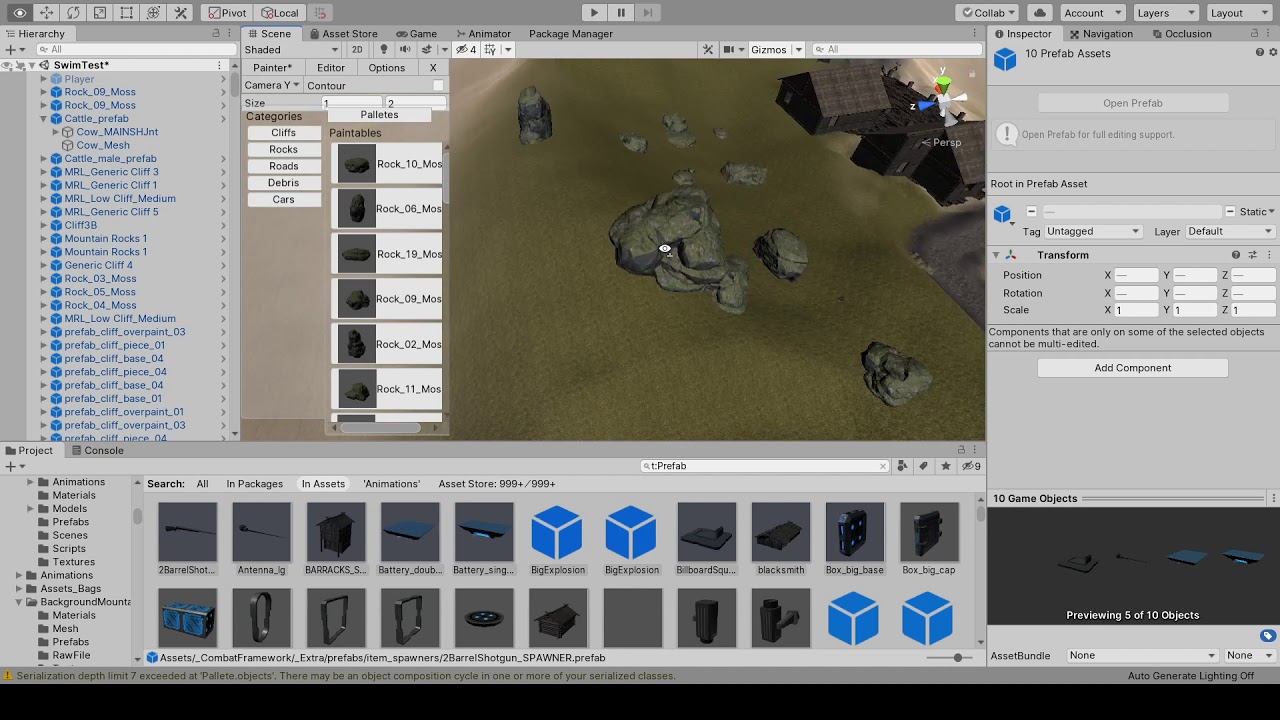Screen dimensions: 1280x720
Task: Toggle Static checkbox in Inspector
Action: 1231,212
